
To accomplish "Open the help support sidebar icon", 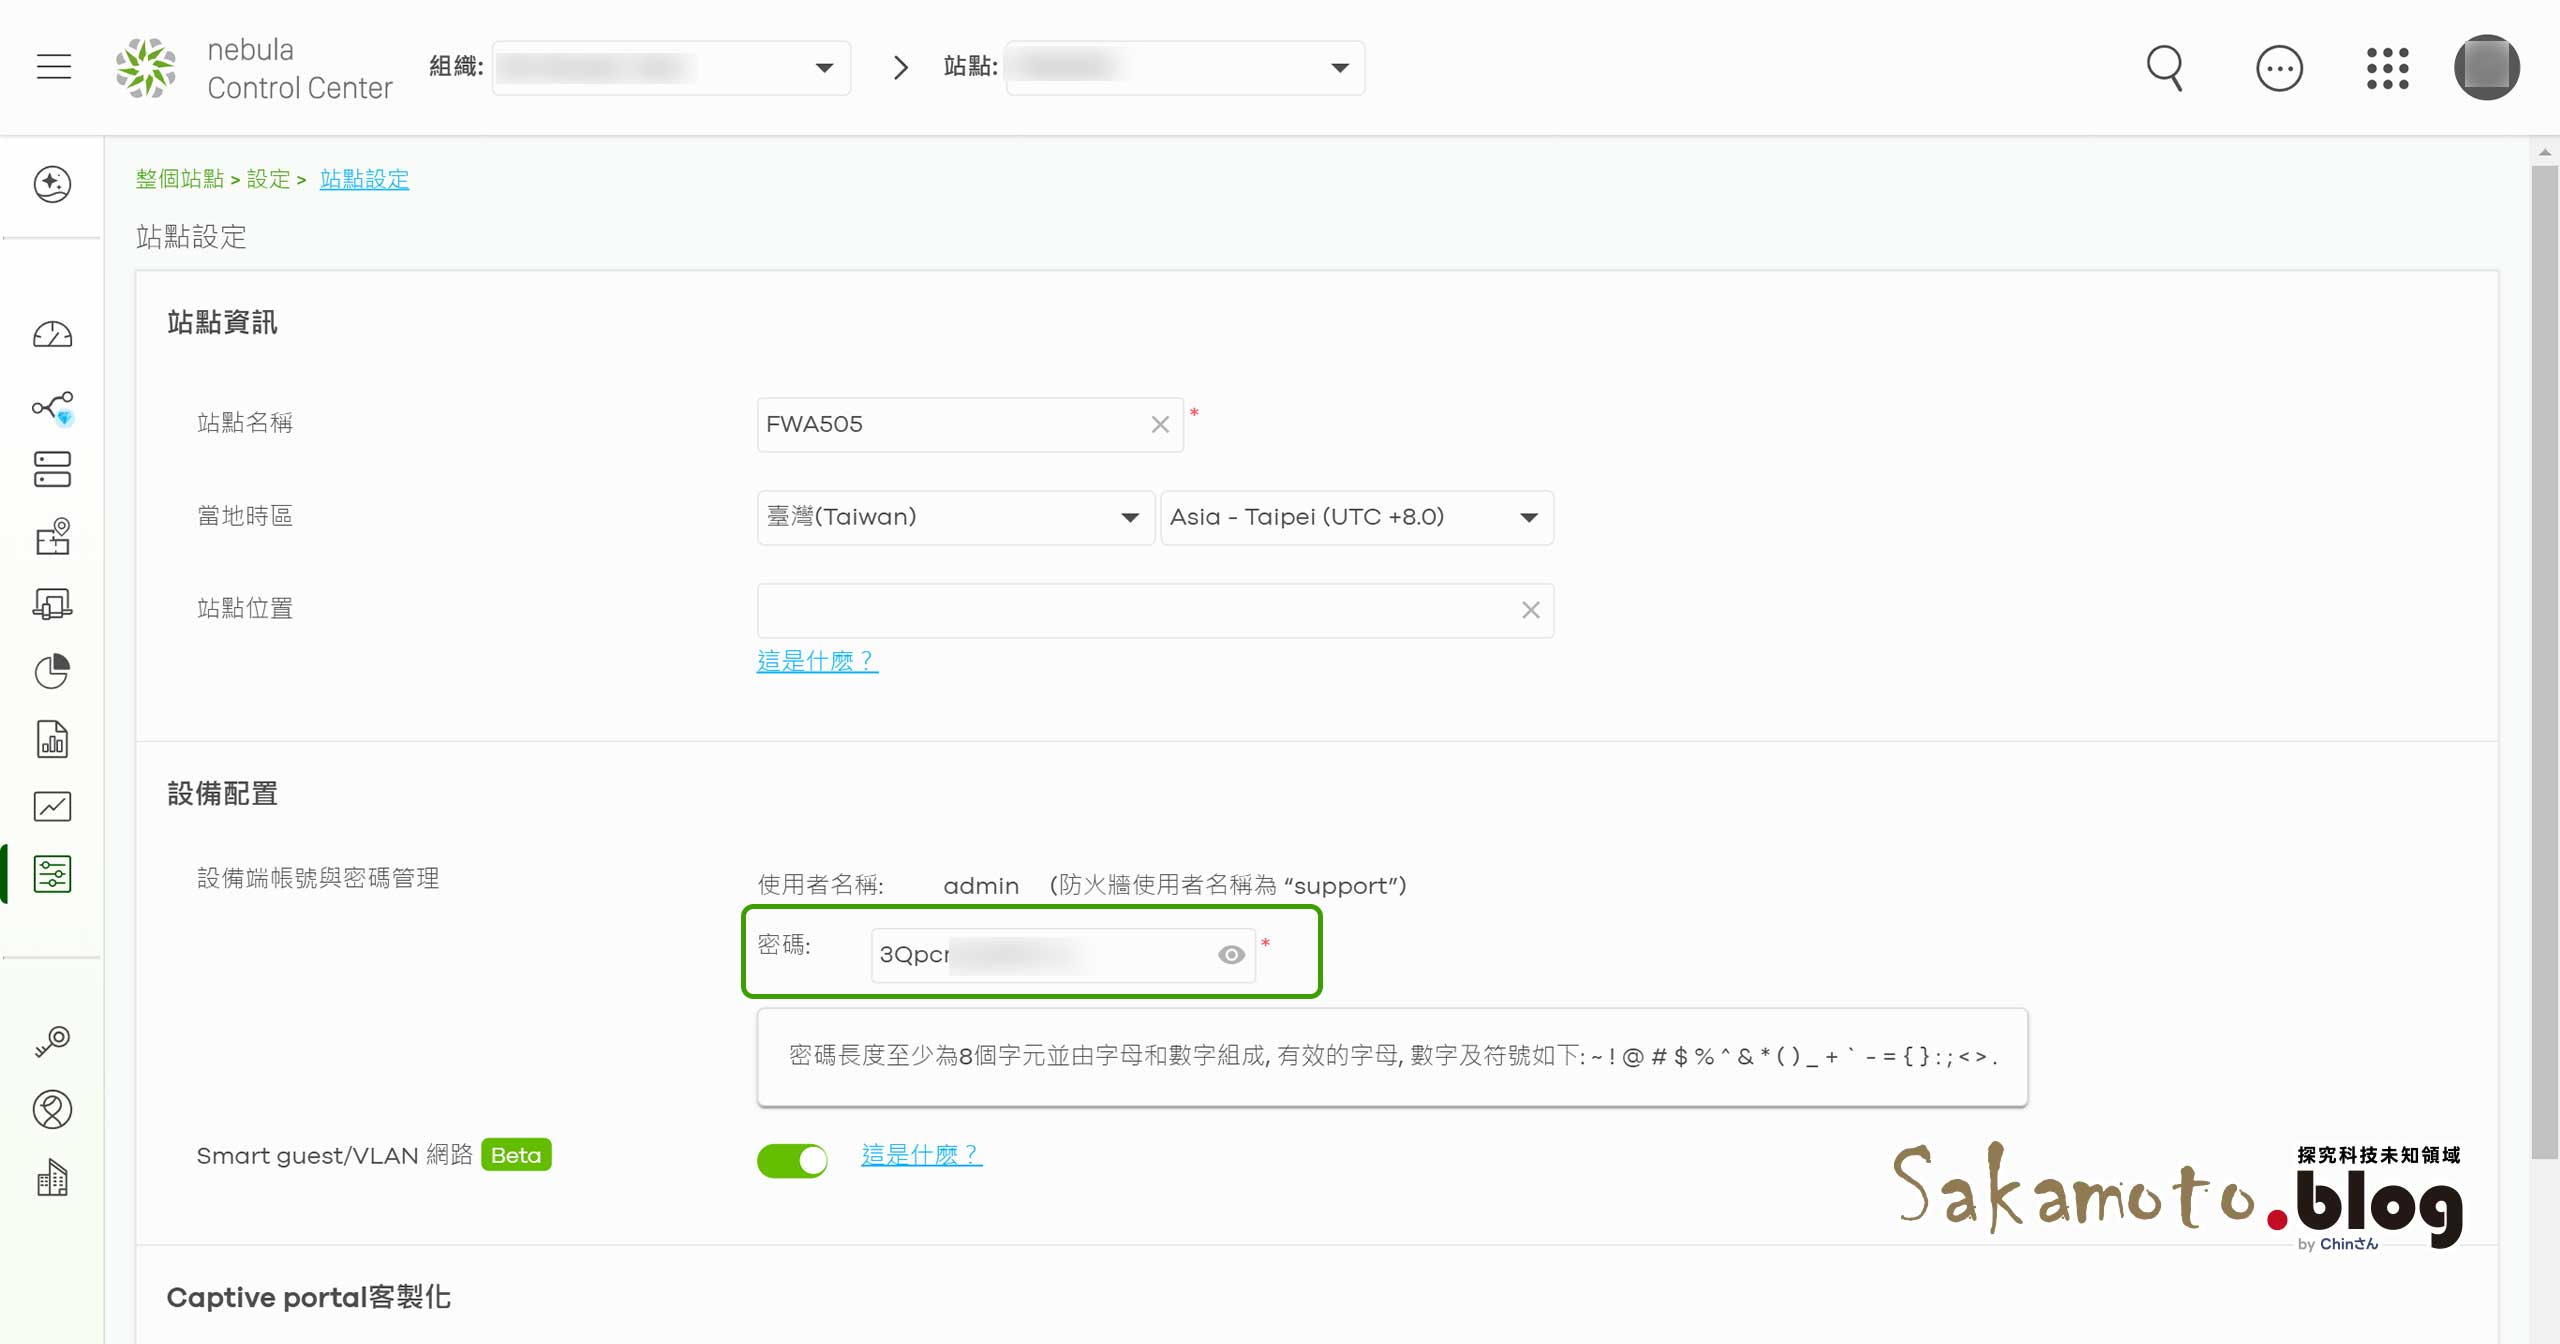I will (52, 1109).
